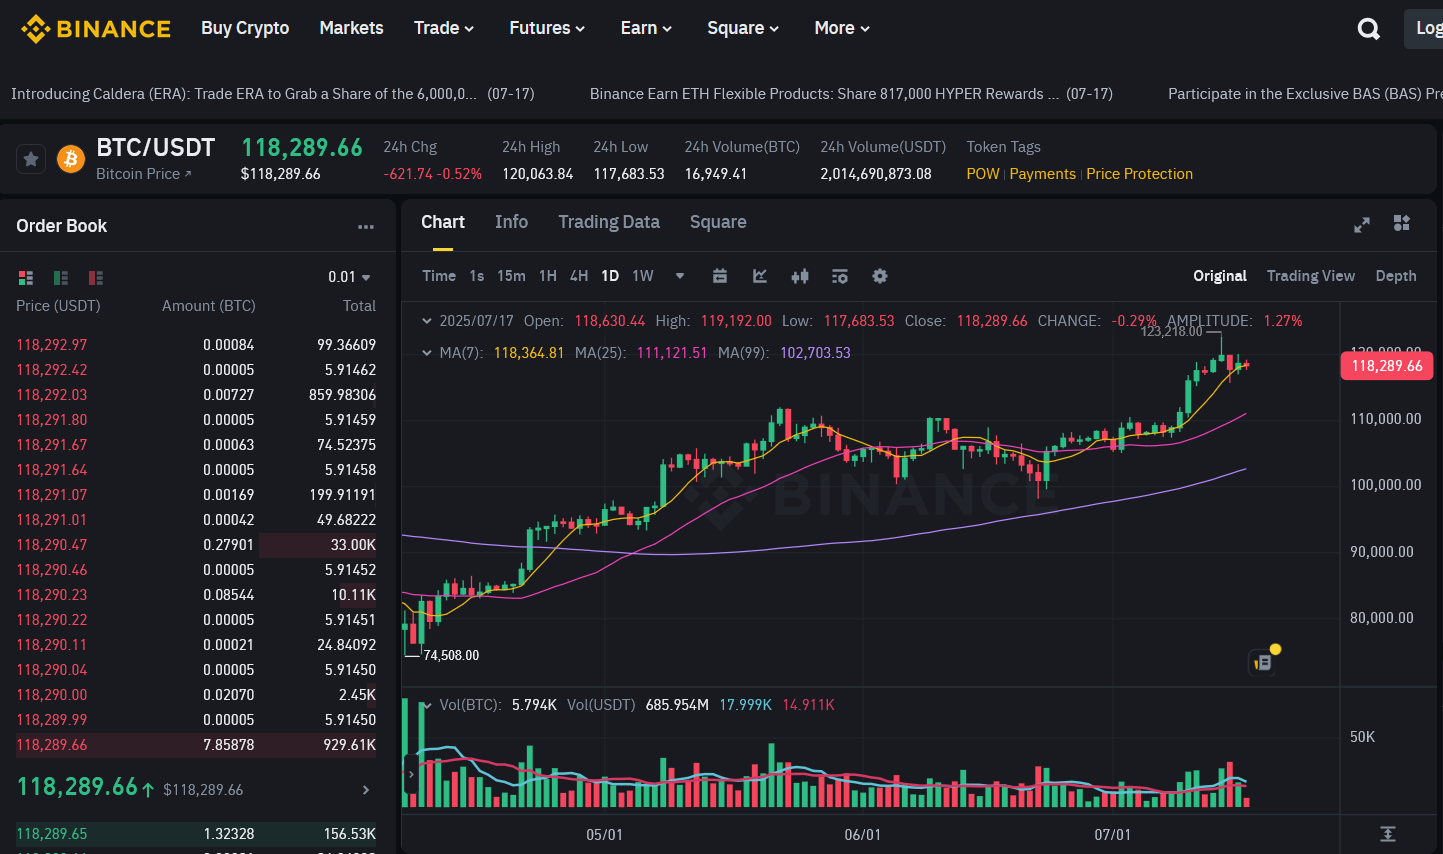Switch to Depth chart mode
Viewport: 1443px width, 854px height.
[1396, 276]
